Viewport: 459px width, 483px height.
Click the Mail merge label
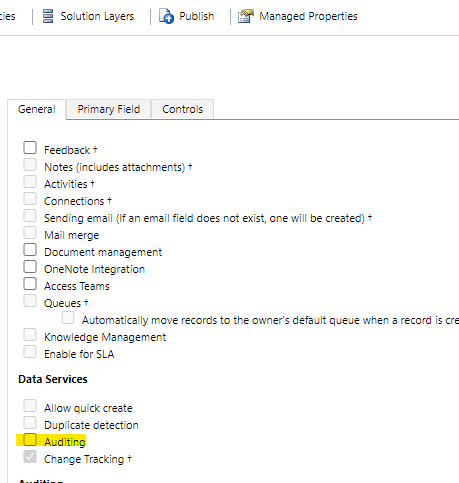click(71, 235)
